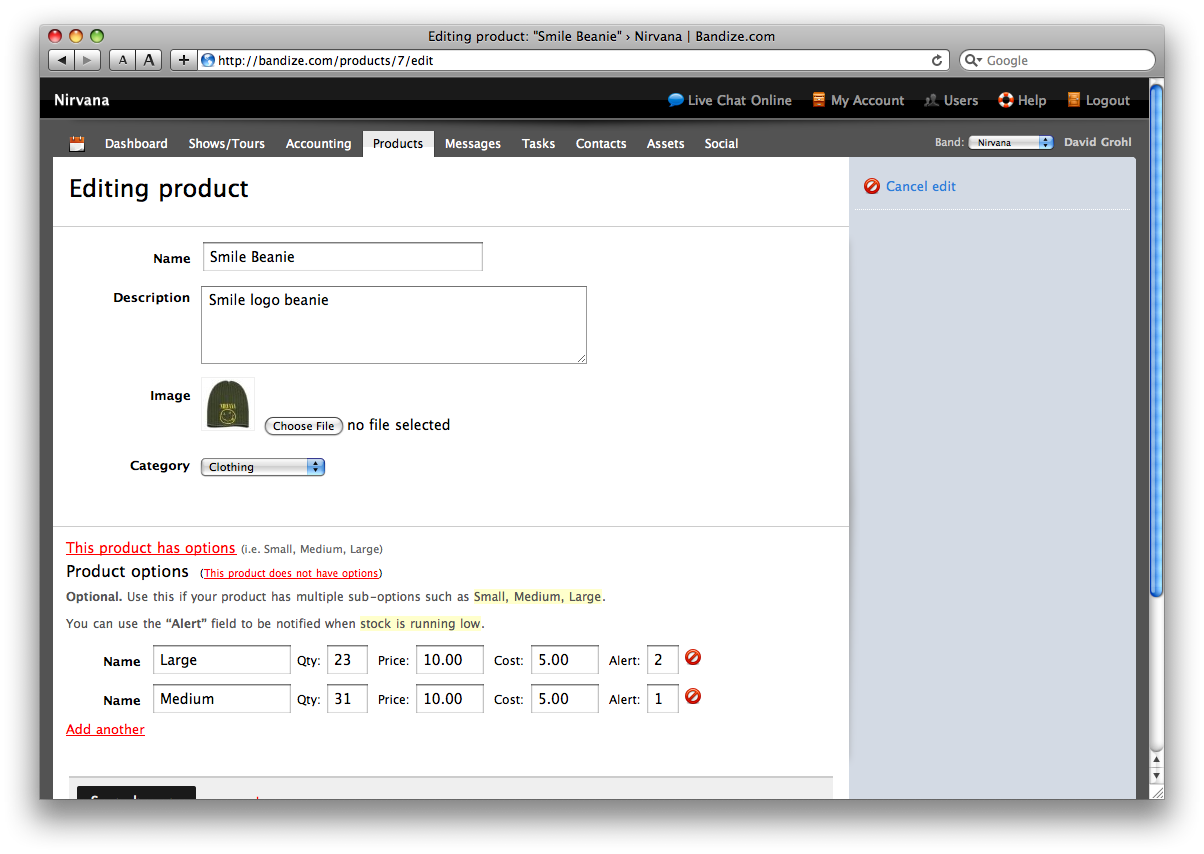Focus the Price field in Large row

[x=450, y=660]
